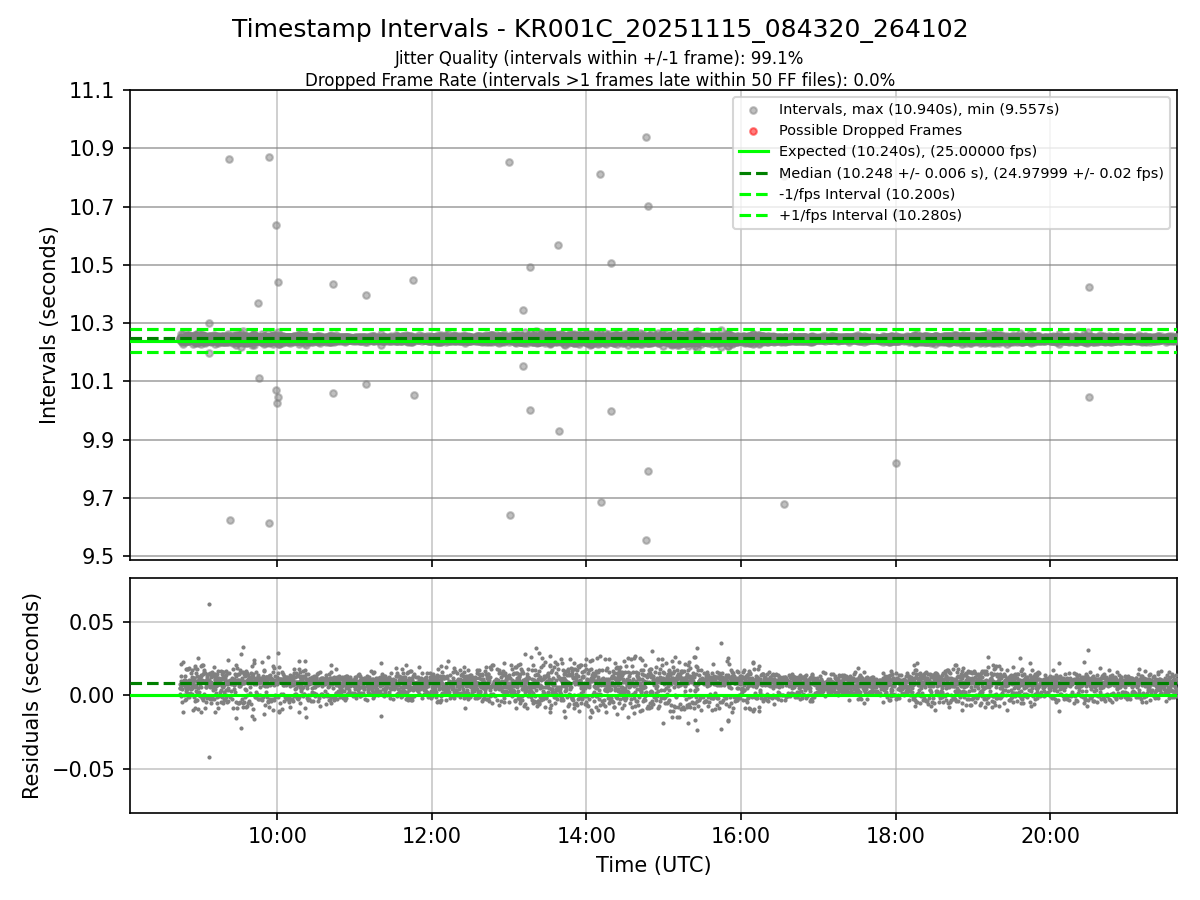1200x900 pixels.
Task: Click the "Median (10.248 +/- 0.006 s)" legend entry
Action: tap(971, 173)
